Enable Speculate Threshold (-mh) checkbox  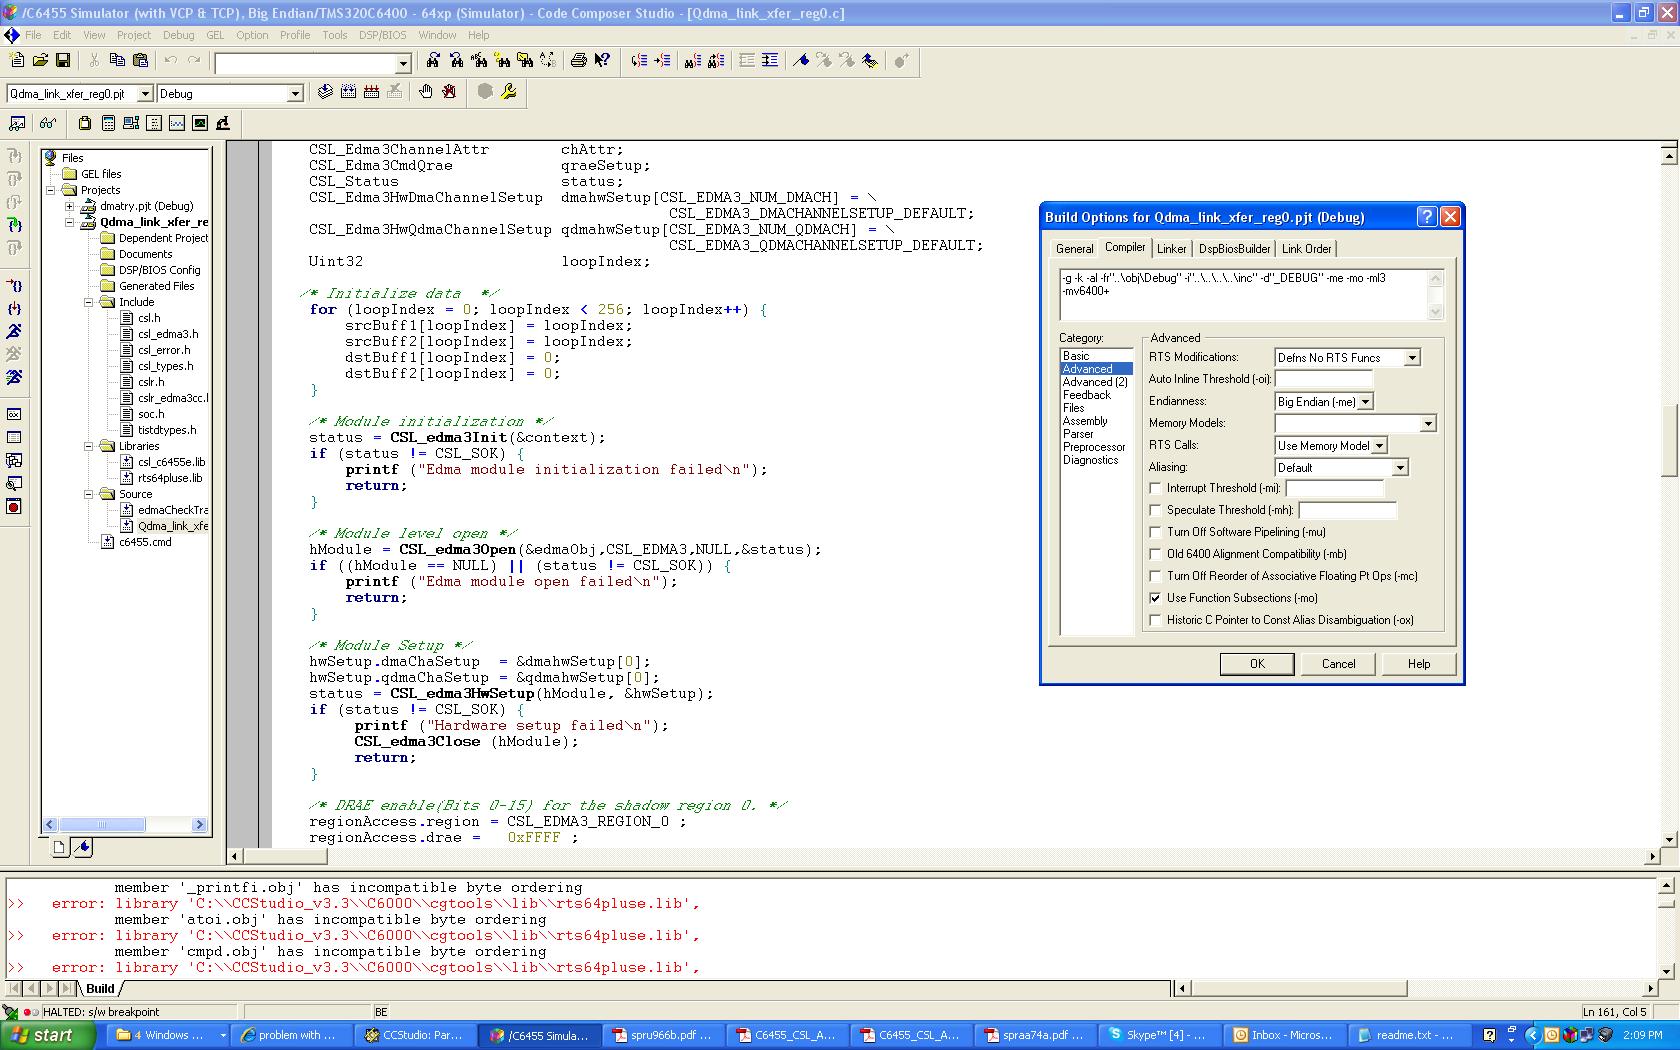point(1156,510)
